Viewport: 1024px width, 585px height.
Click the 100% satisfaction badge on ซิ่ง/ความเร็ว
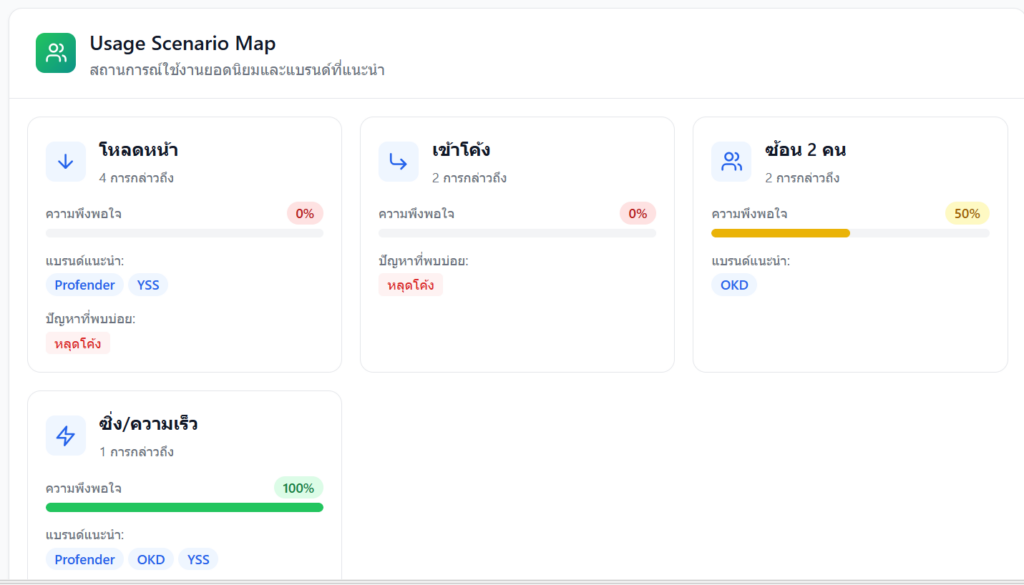(298, 488)
